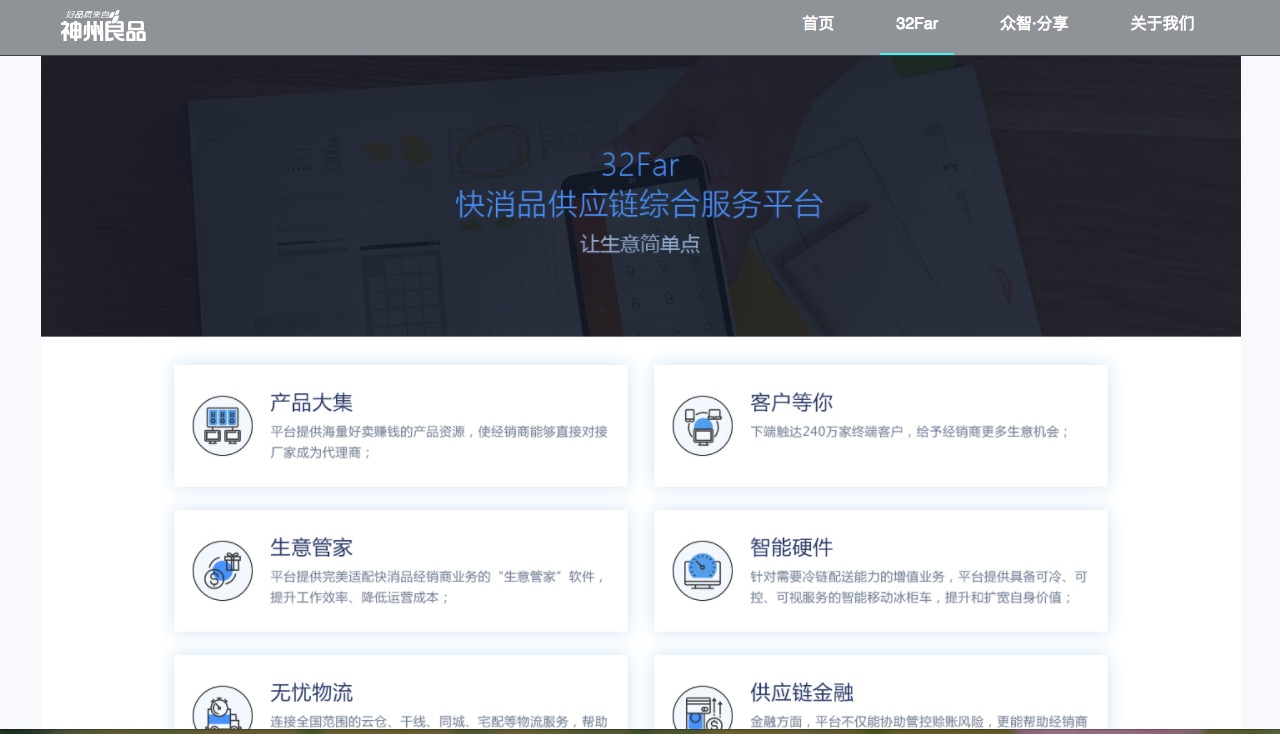Select the 生意管家 heading
Viewport: 1280px width, 734px height.
311,548
